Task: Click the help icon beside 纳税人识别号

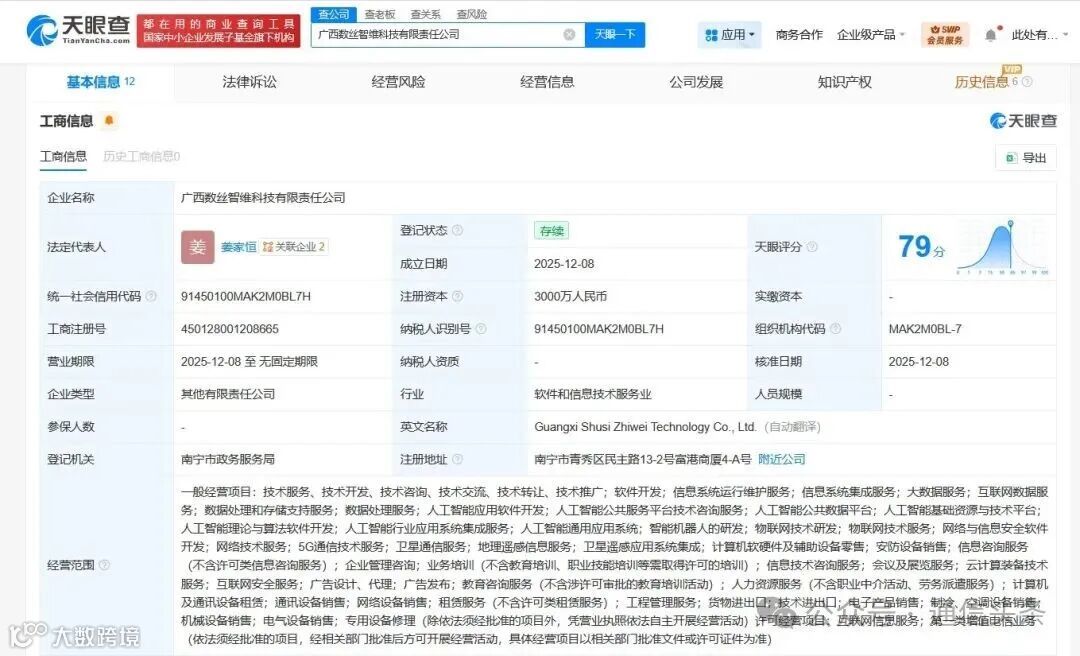Action: pos(481,329)
